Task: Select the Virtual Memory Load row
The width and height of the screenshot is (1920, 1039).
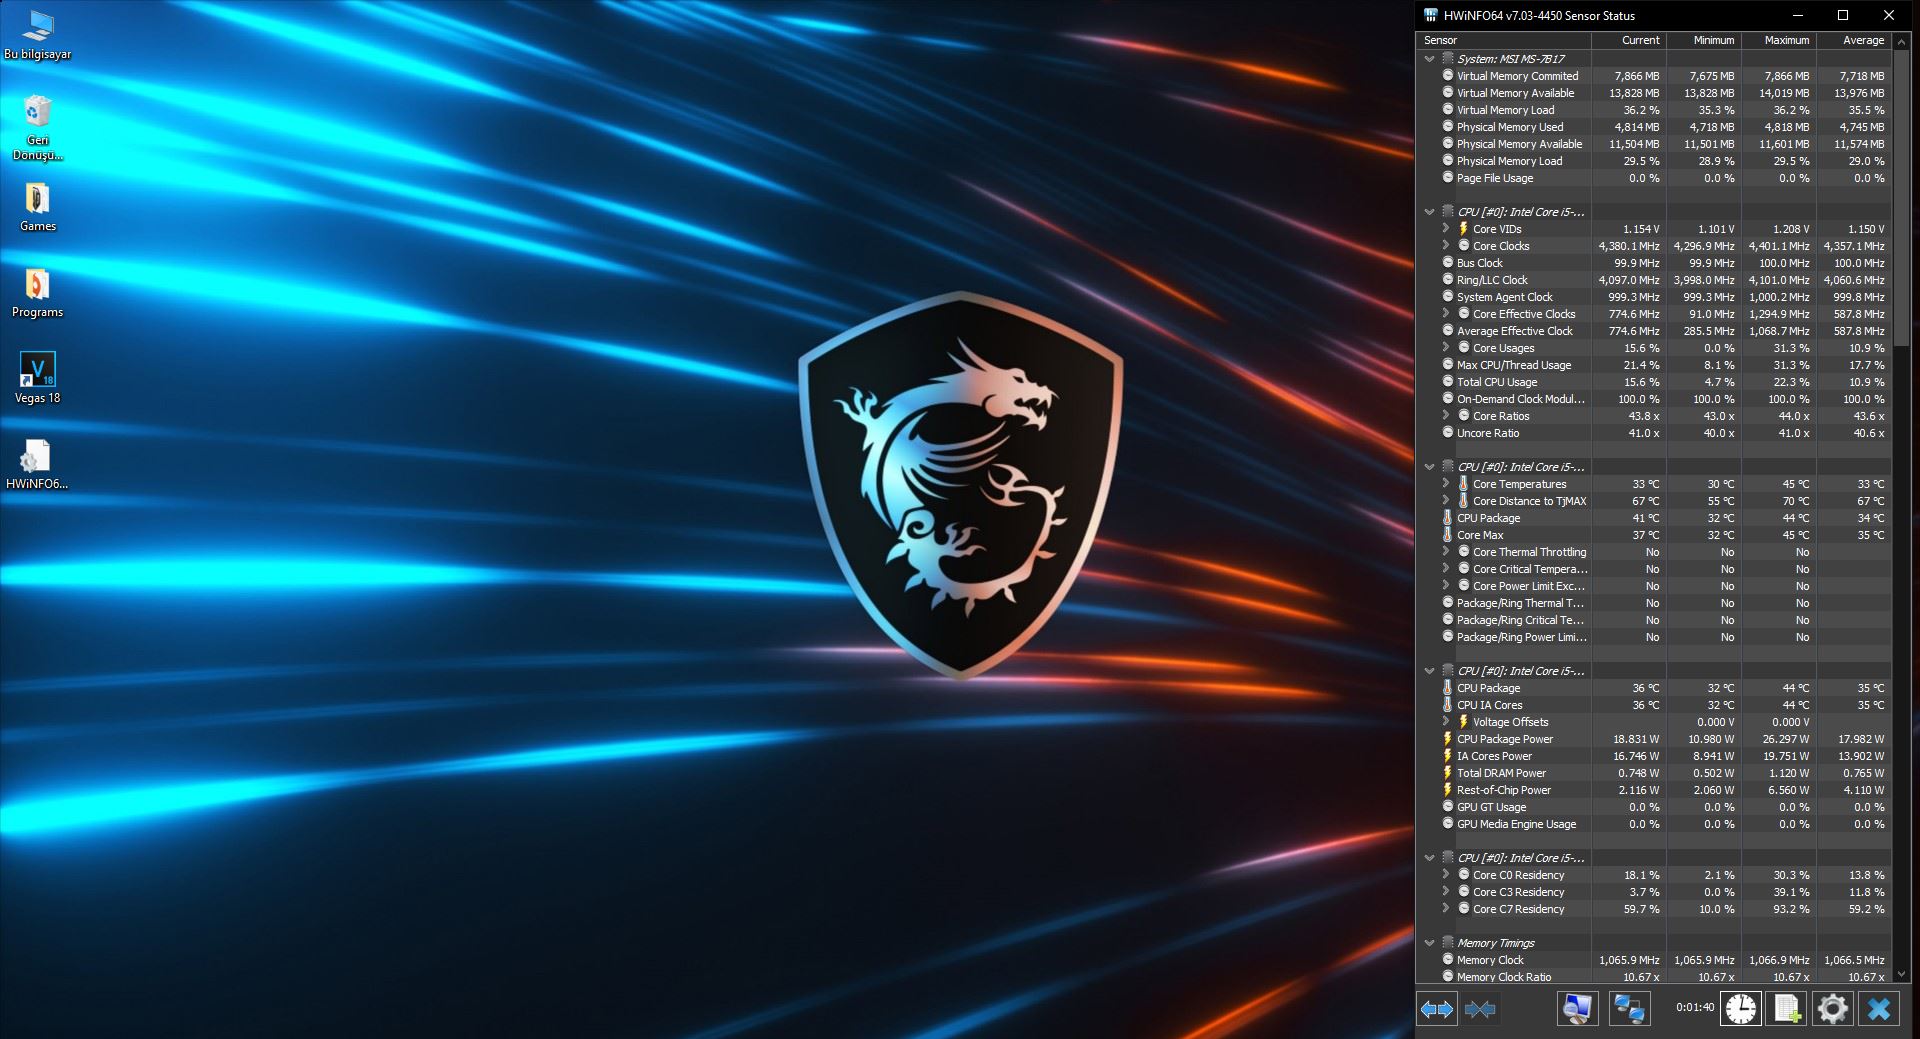Action: (x=1654, y=110)
